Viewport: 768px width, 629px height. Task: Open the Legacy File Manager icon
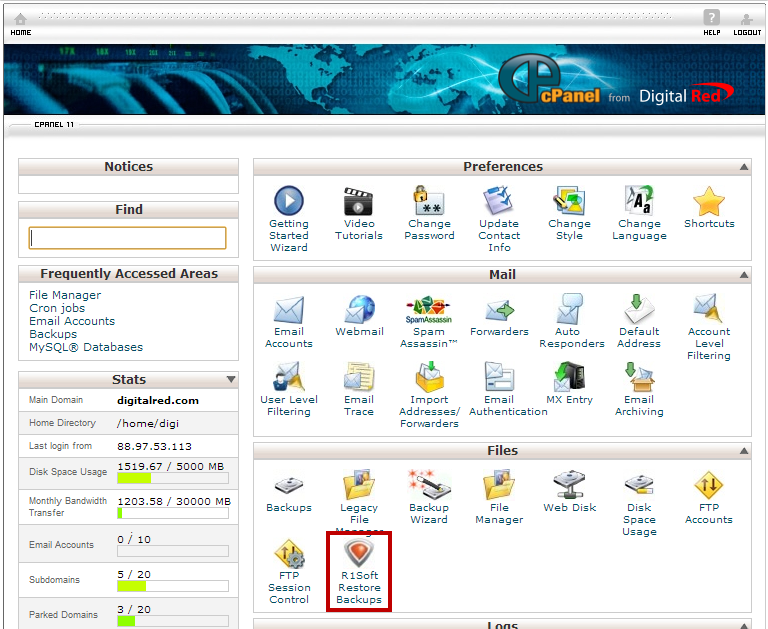coord(359,484)
